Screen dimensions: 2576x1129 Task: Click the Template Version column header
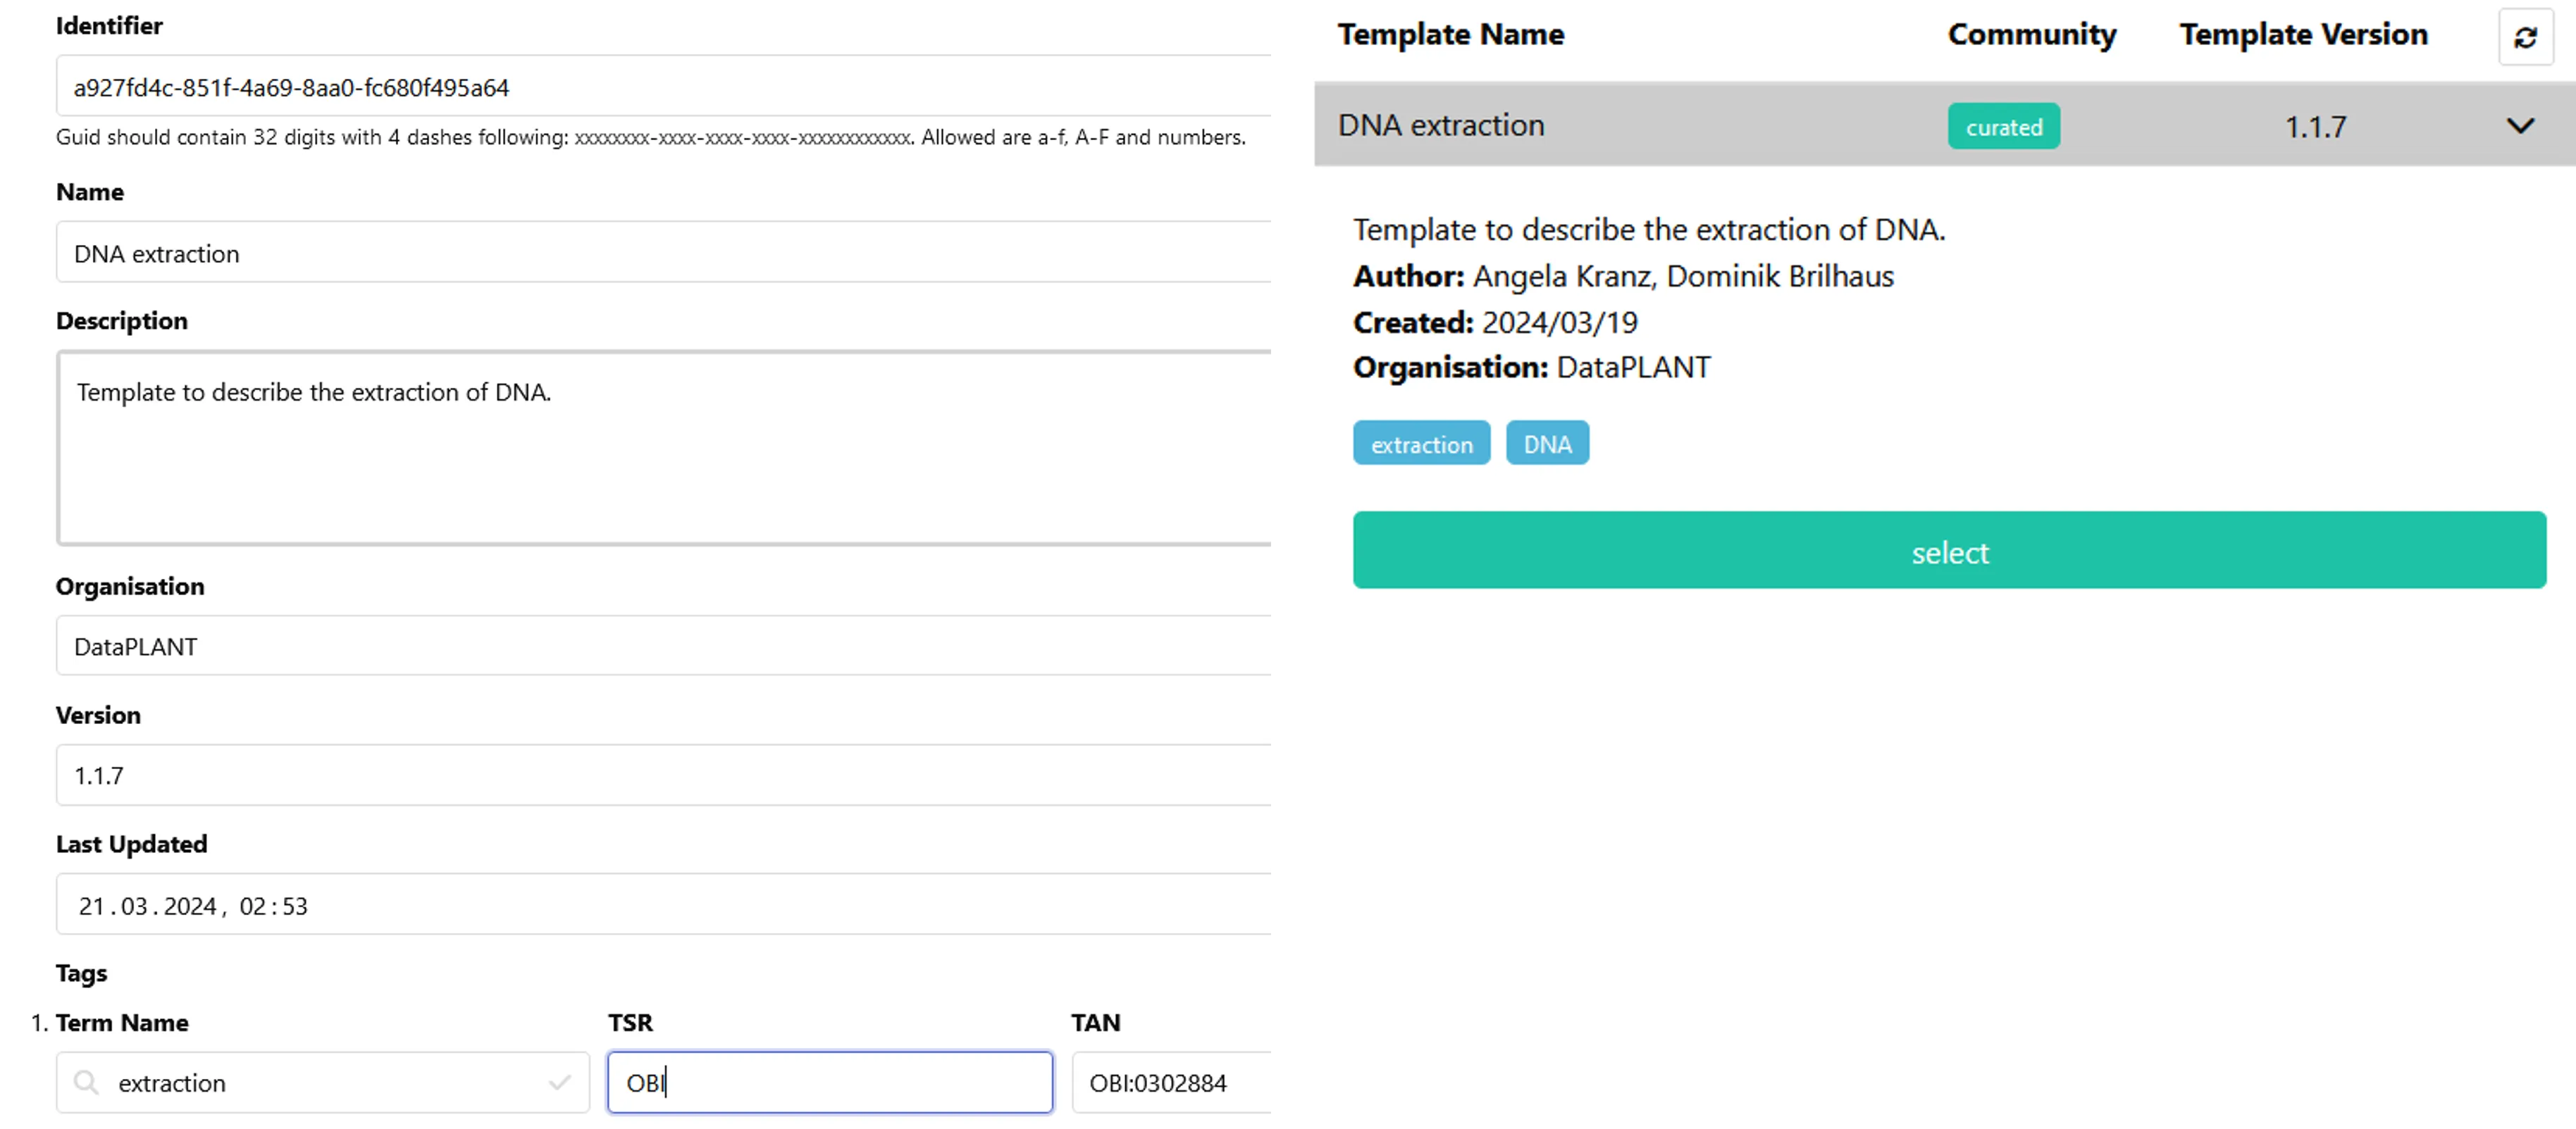(2303, 35)
